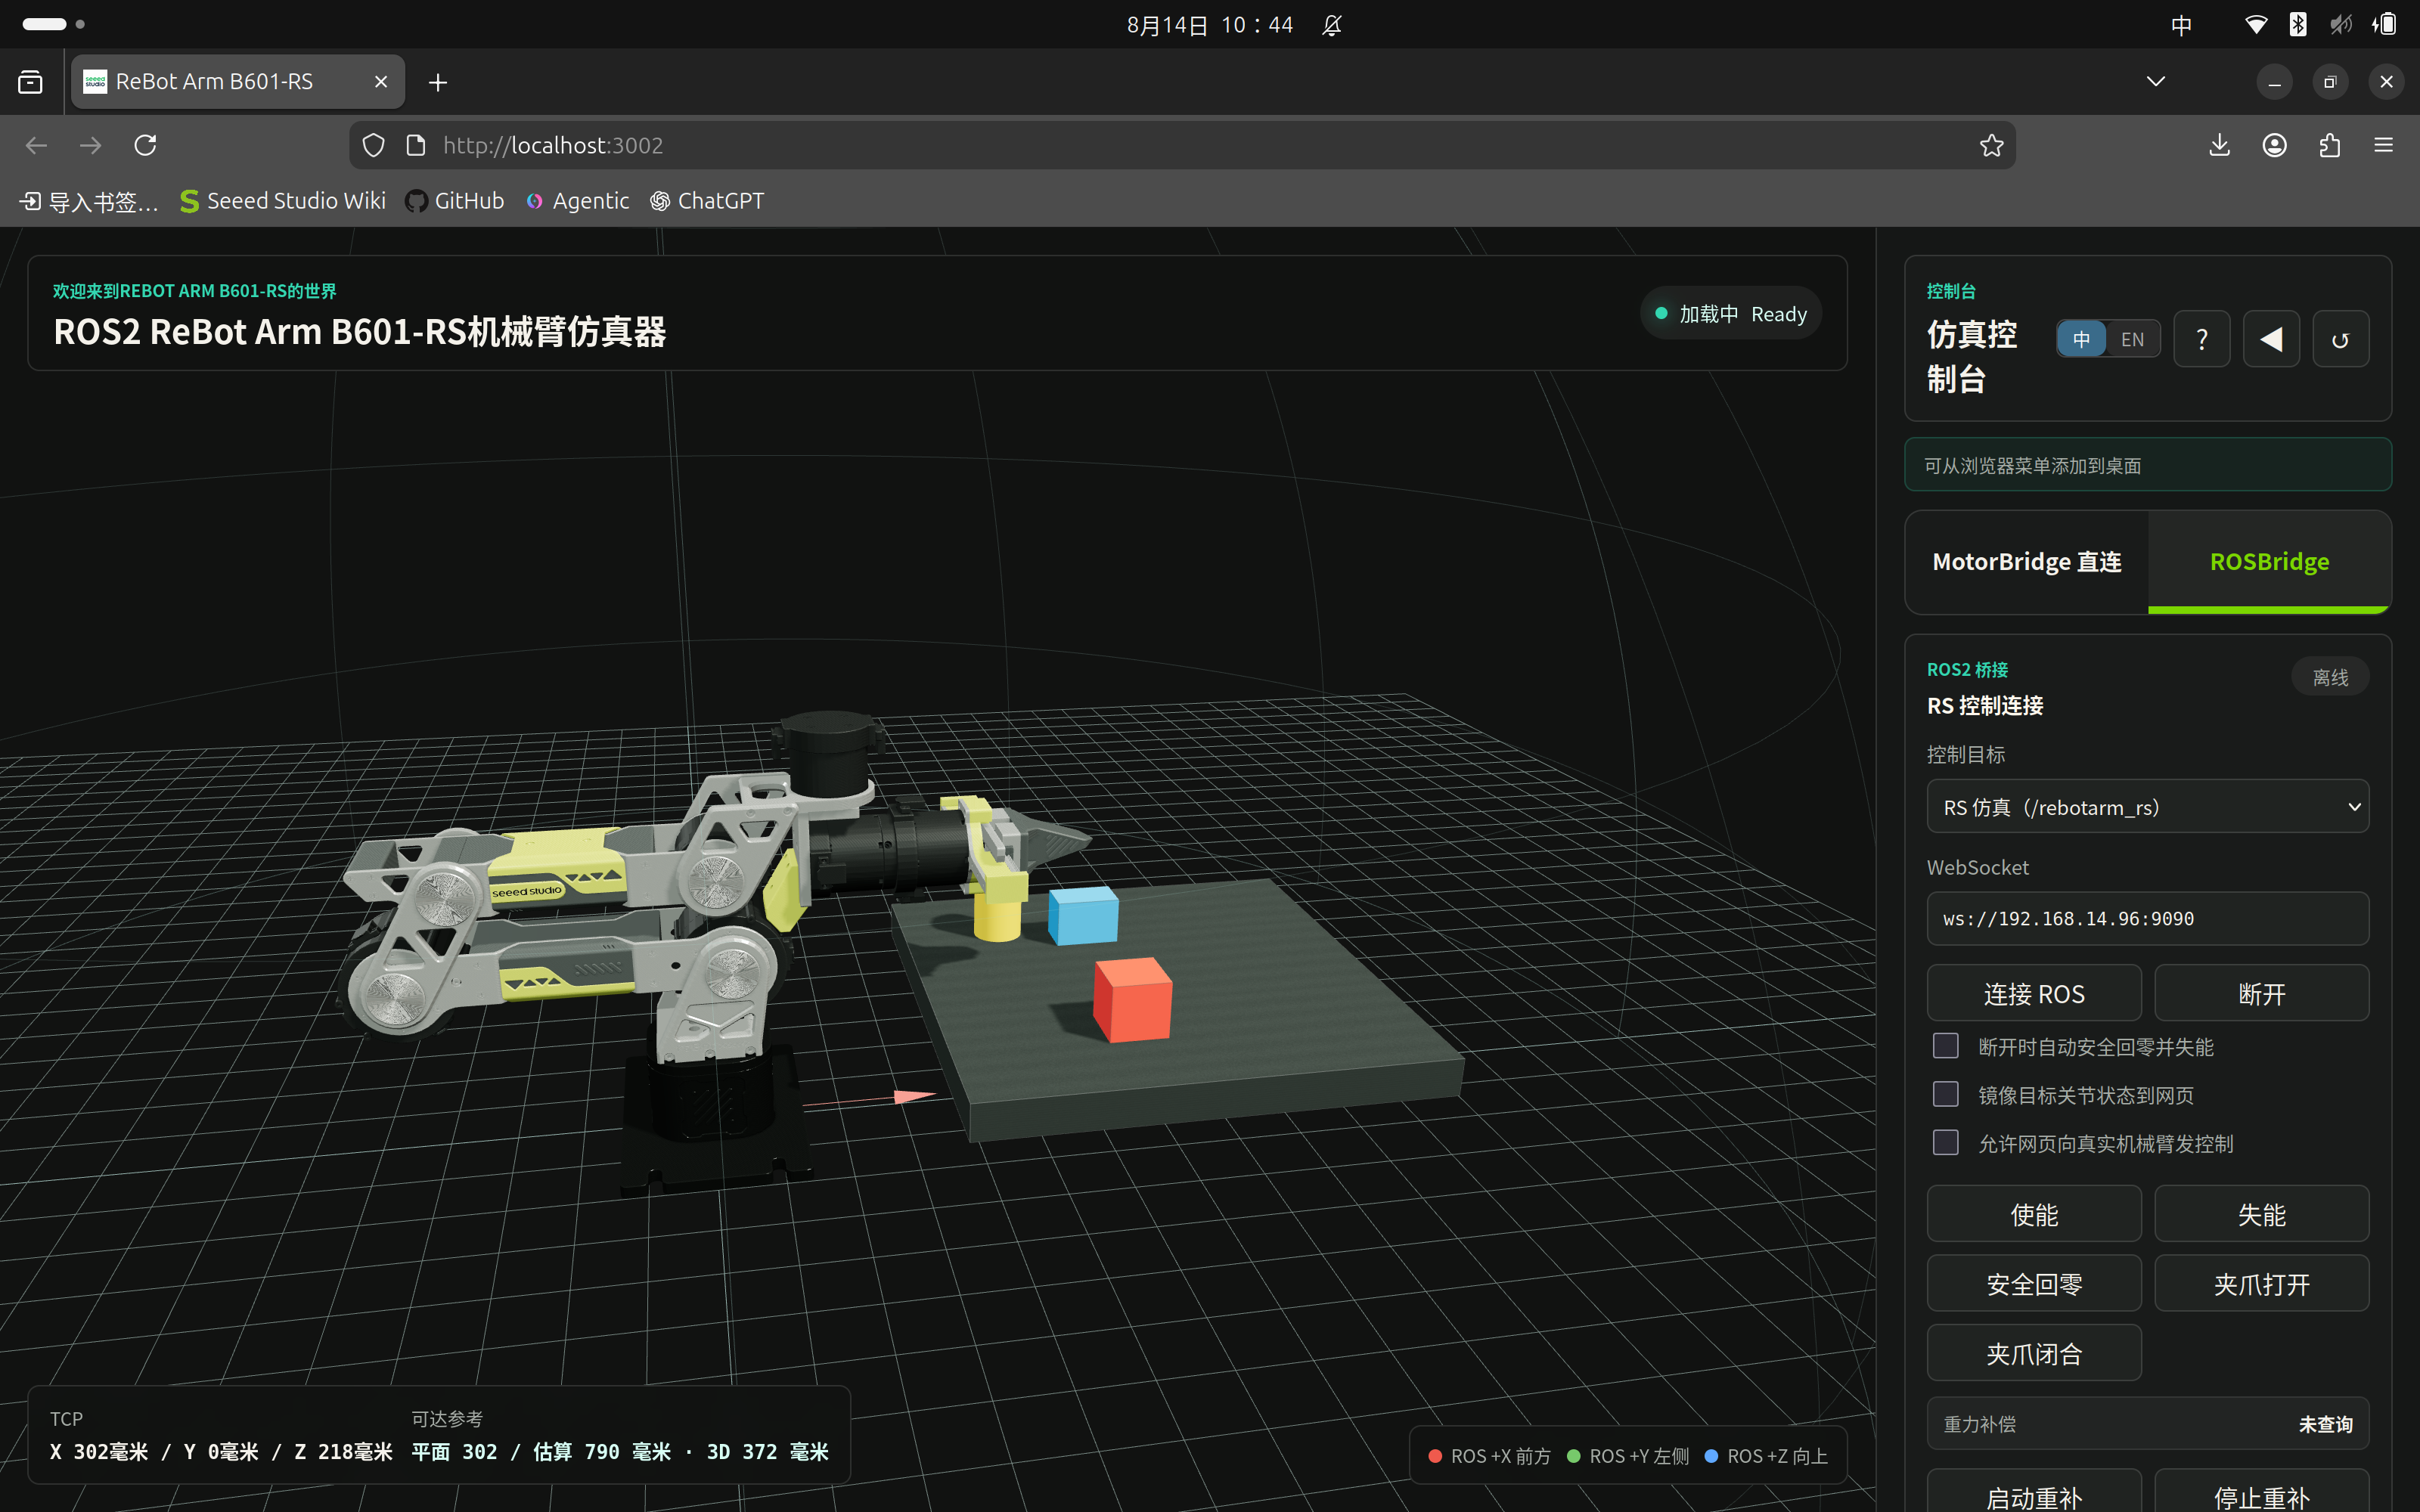Open the Wi-Fi system tray icon
The height and width of the screenshot is (1512, 2420).
[2255, 25]
